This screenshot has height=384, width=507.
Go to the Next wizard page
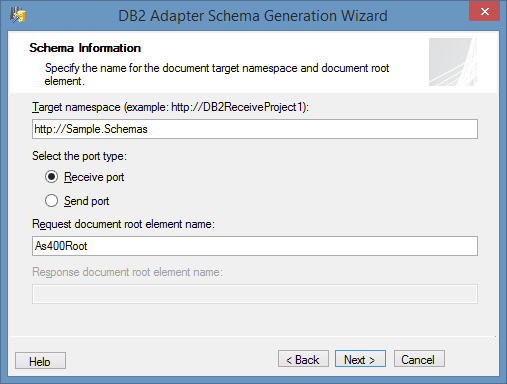tap(360, 359)
